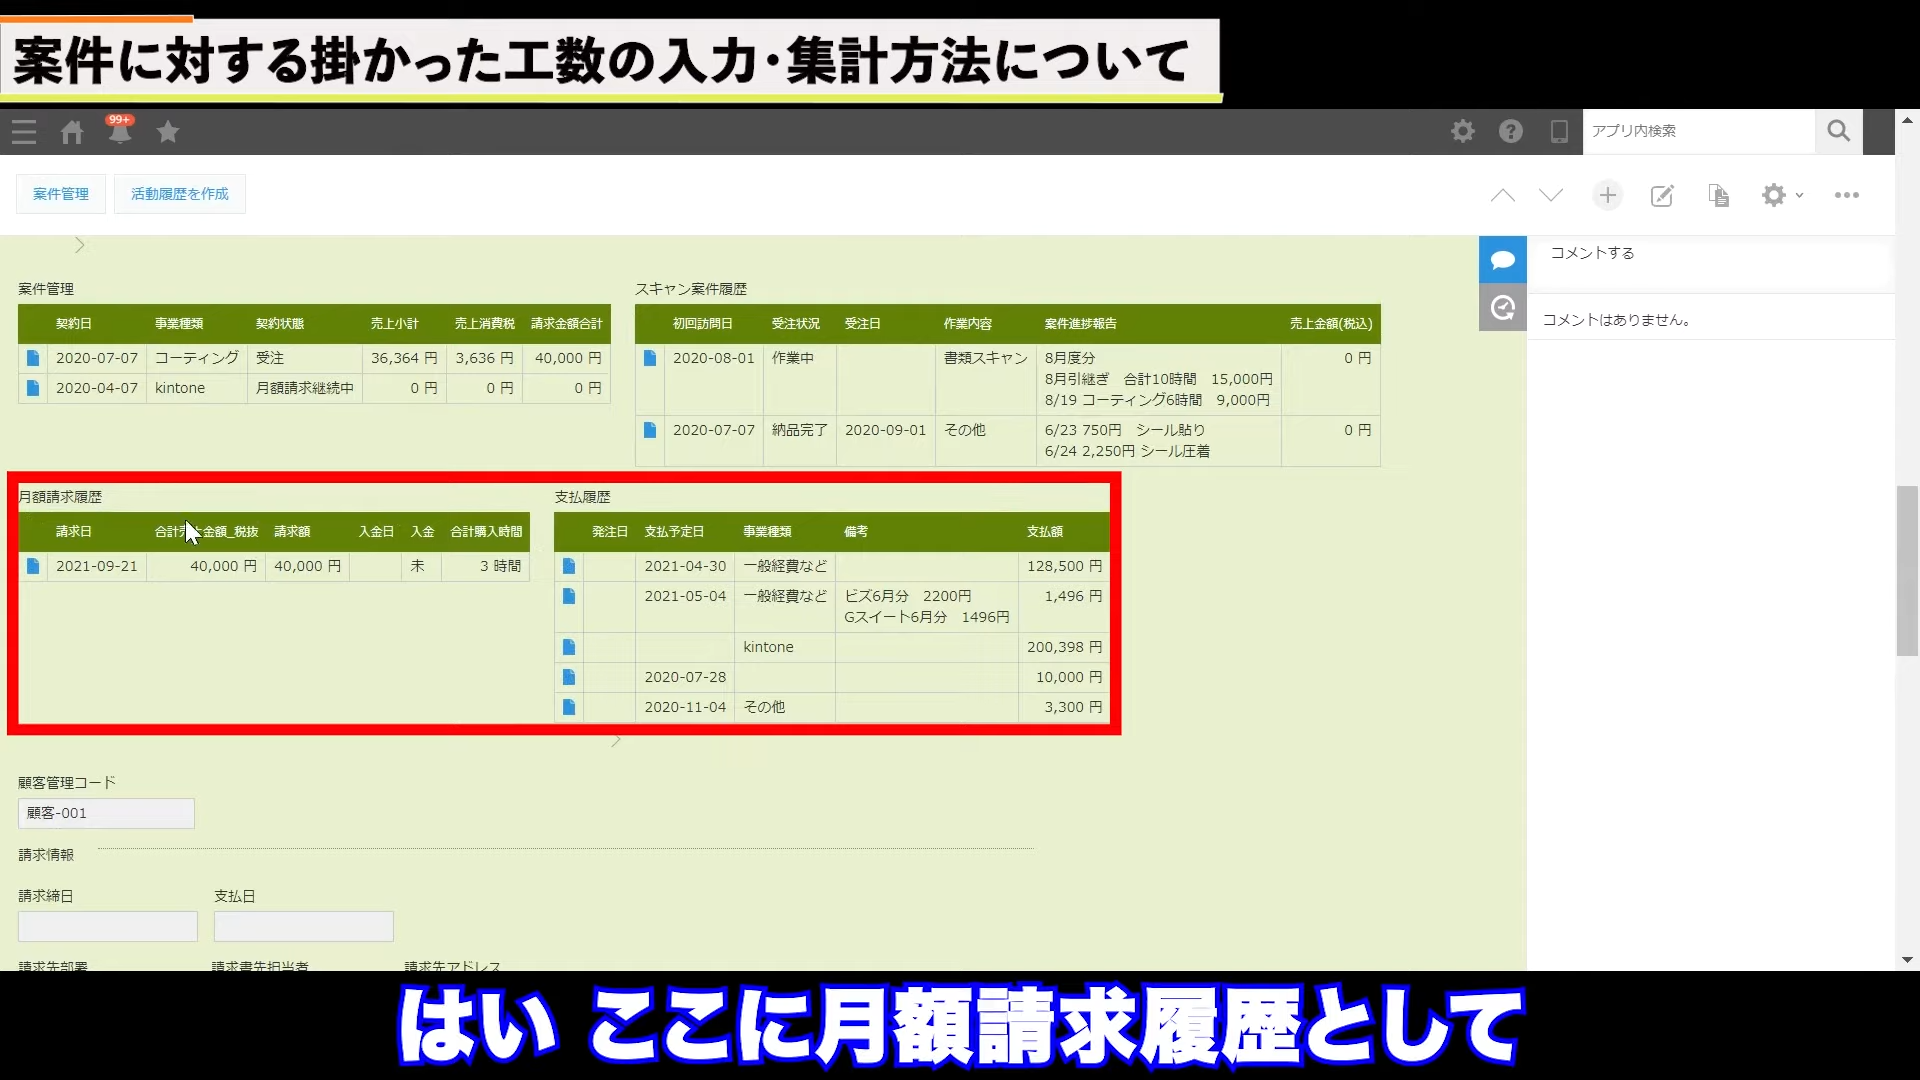This screenshot has width=1920, height=1080.
Task: Open the 2021-09-21 monthly billing record
Action: coord(33,566)
